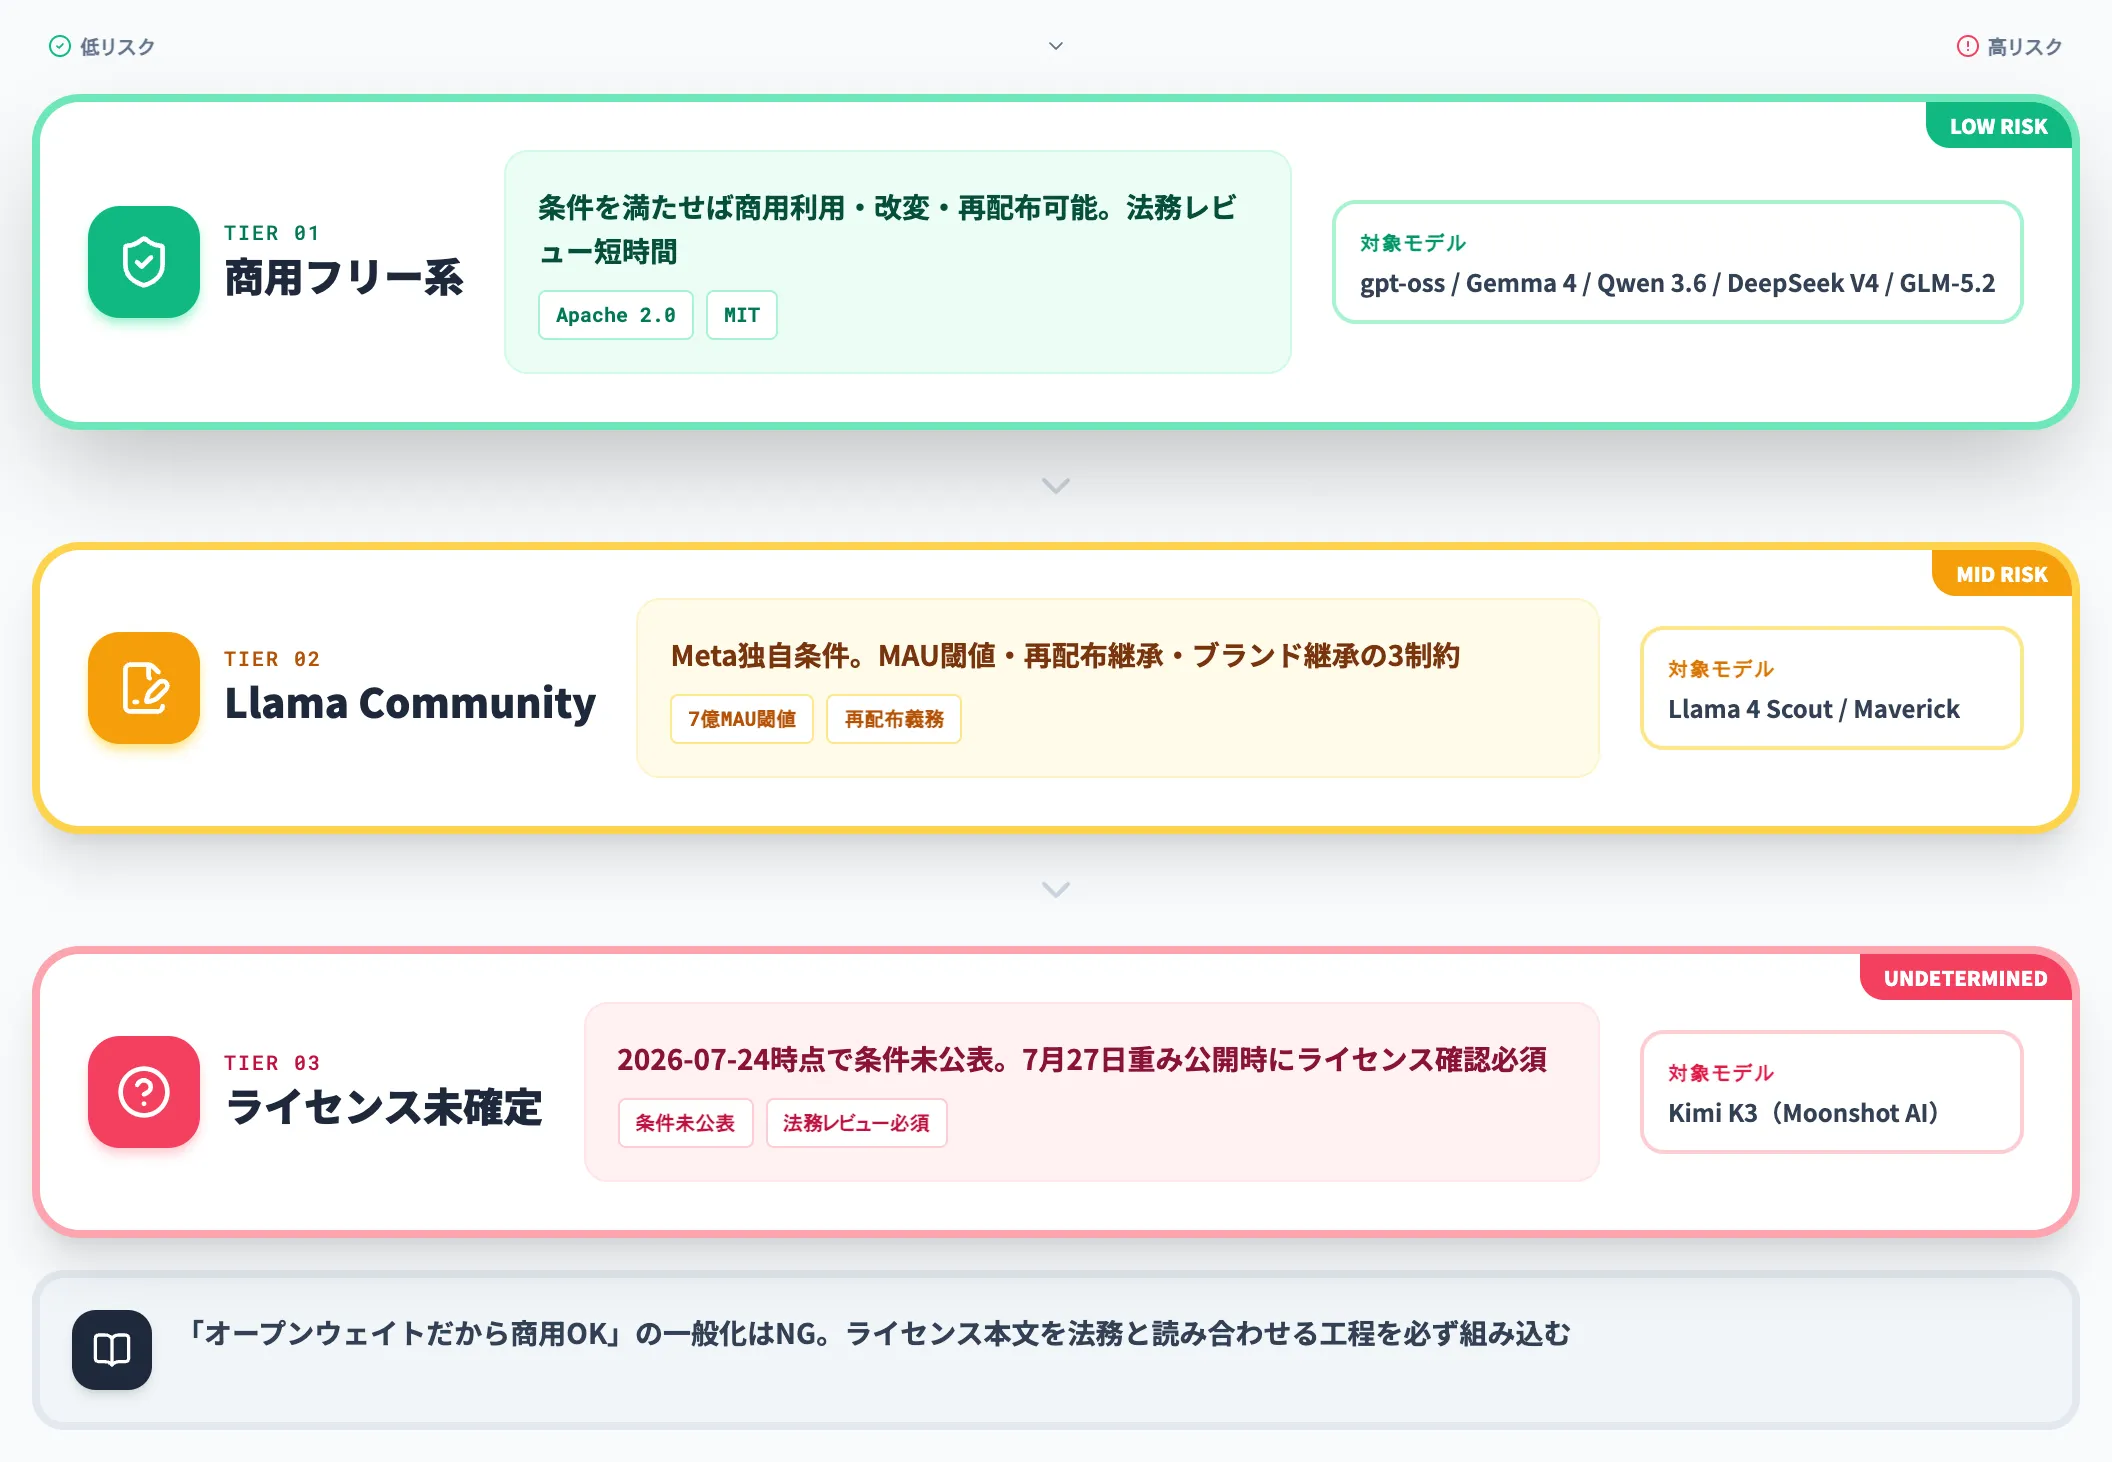The height and width of the screenshot is (1462, 2112).
Task: Click the TIER 01 label
Action: 272,233
